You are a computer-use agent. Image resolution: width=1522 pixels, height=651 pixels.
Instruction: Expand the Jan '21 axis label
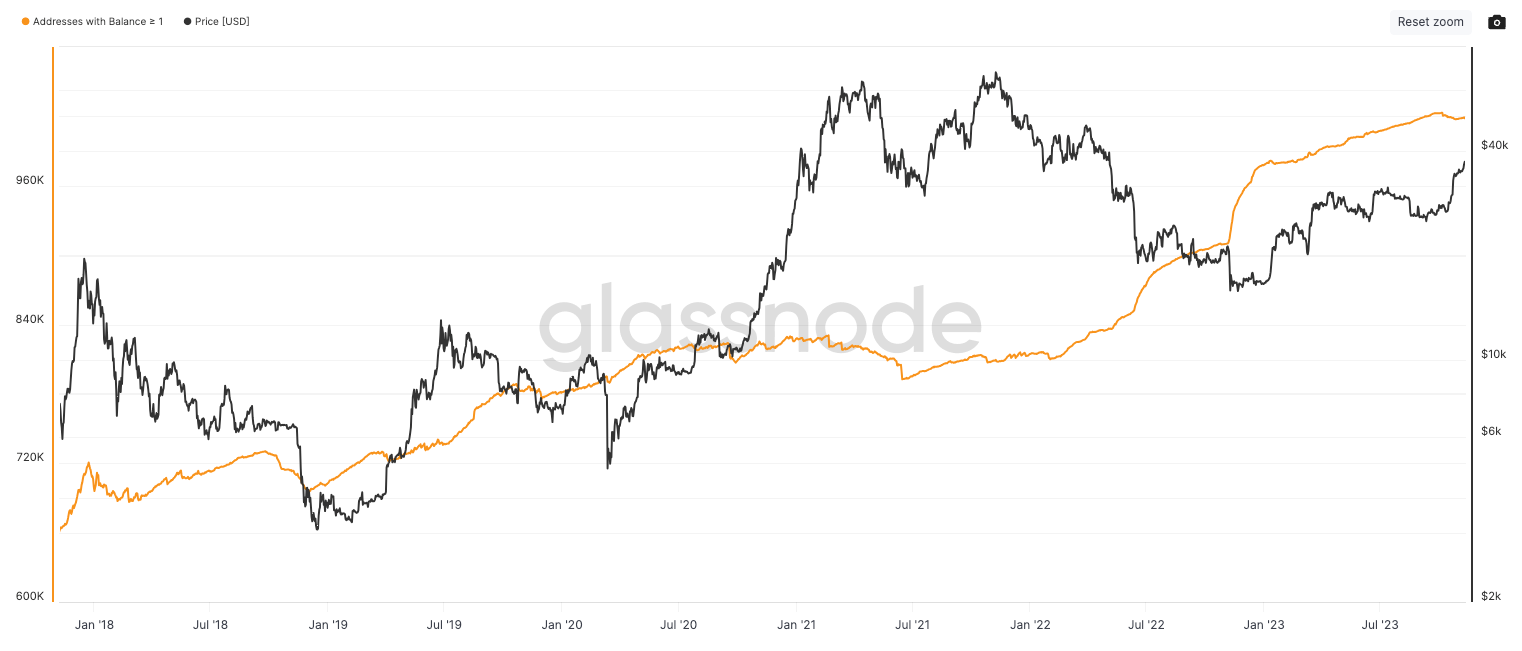[x=797, y=624]
